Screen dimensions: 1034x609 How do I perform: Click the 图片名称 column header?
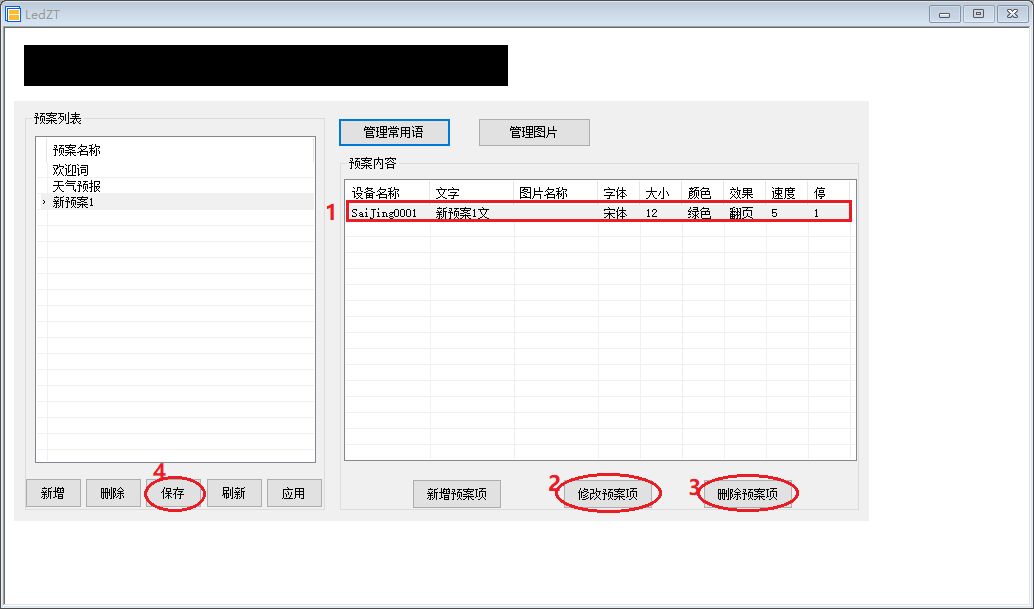[555, 192]
